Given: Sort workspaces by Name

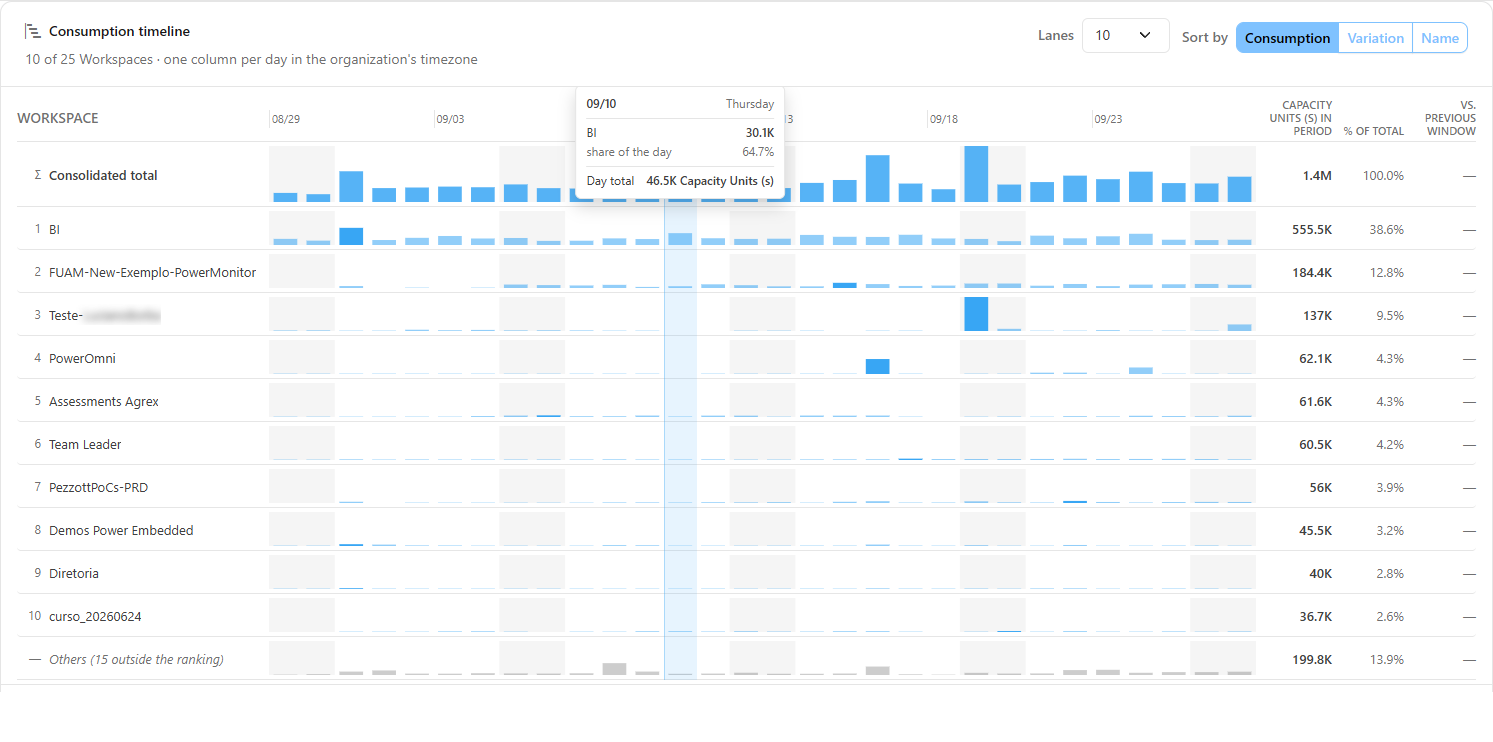Looking at the screenshot, I should (1439, 38).
